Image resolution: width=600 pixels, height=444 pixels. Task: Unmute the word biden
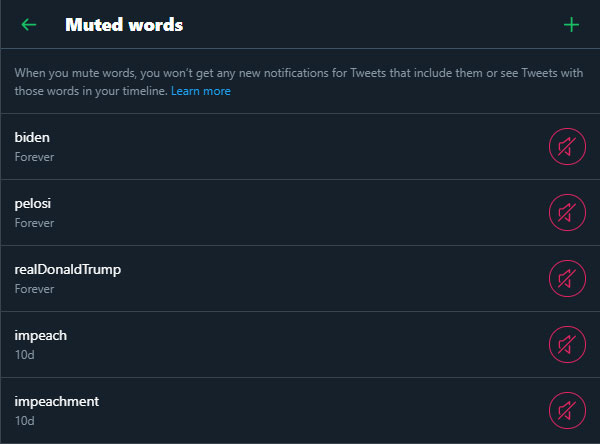[x=567, y=147]
